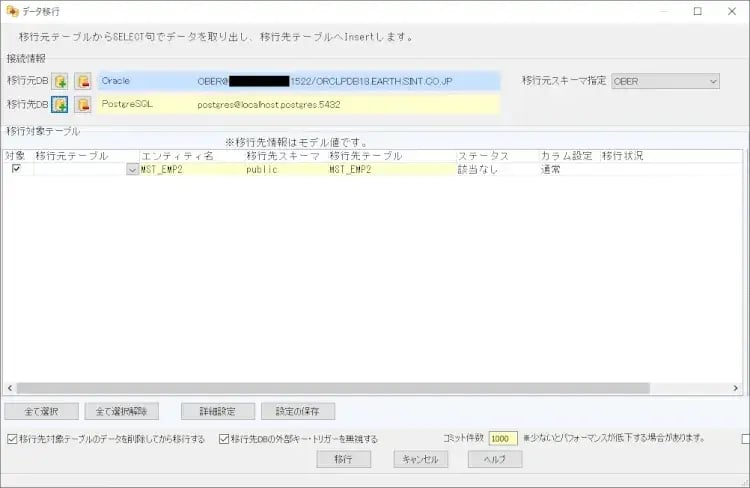Image resolution: width=750 pixels, height=488 pixels.
Task: Click the destination DB disconnect icon
Action: click(x=83, y=104)
